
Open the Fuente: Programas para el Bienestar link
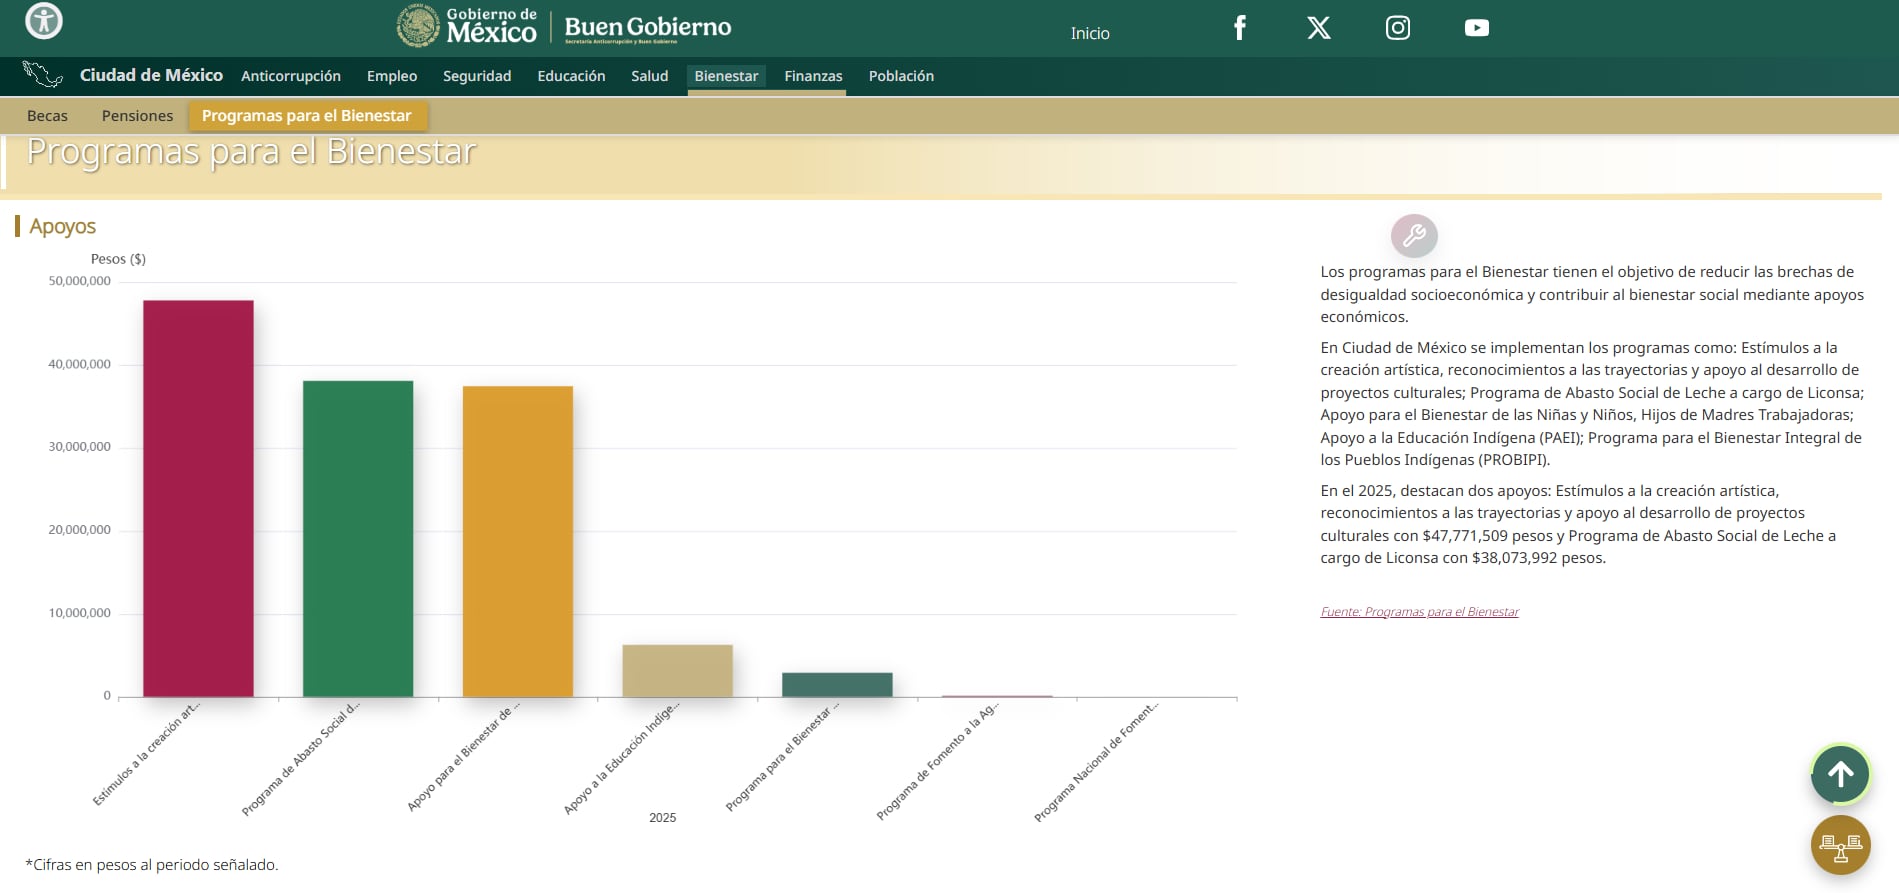click(x=1419, y=612)
